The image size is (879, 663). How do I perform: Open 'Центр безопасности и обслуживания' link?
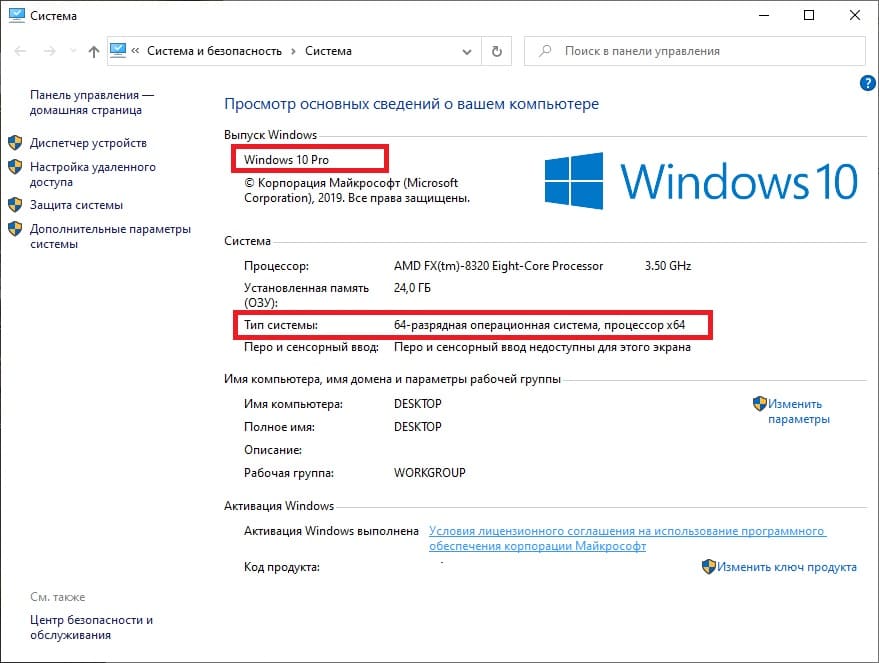coord(91,627)
